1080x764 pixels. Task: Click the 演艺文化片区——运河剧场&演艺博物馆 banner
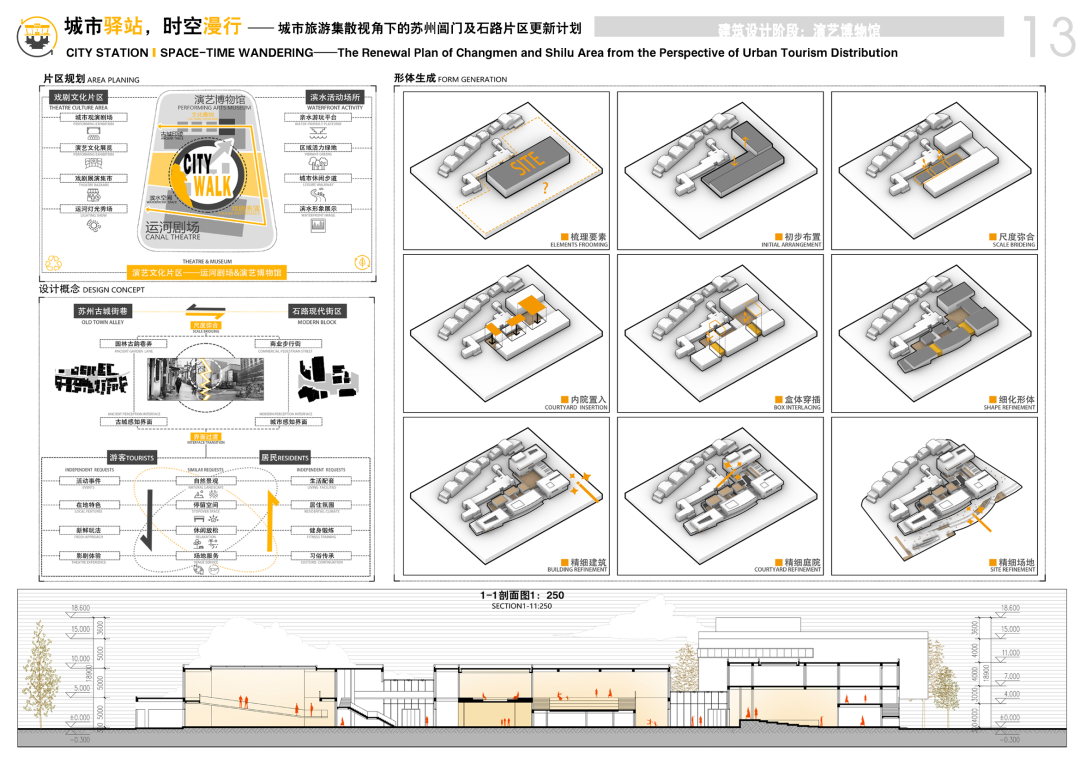(208, 272)
